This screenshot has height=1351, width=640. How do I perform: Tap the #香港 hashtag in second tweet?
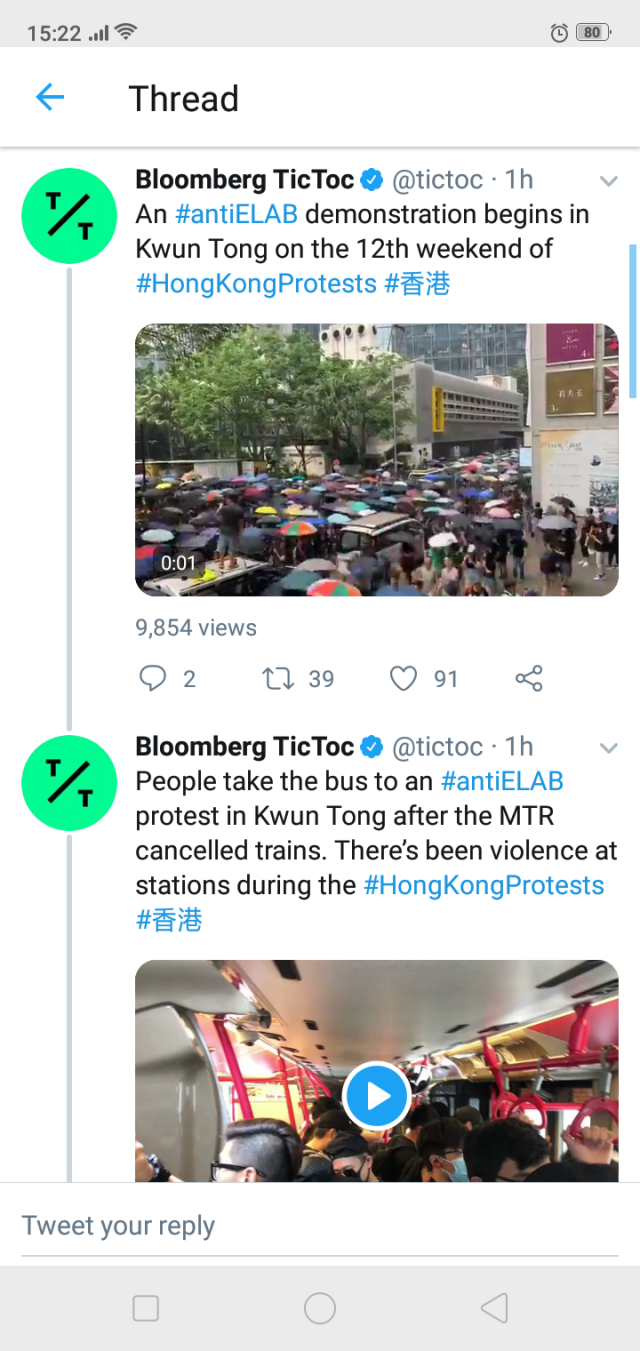pos(169,920)
